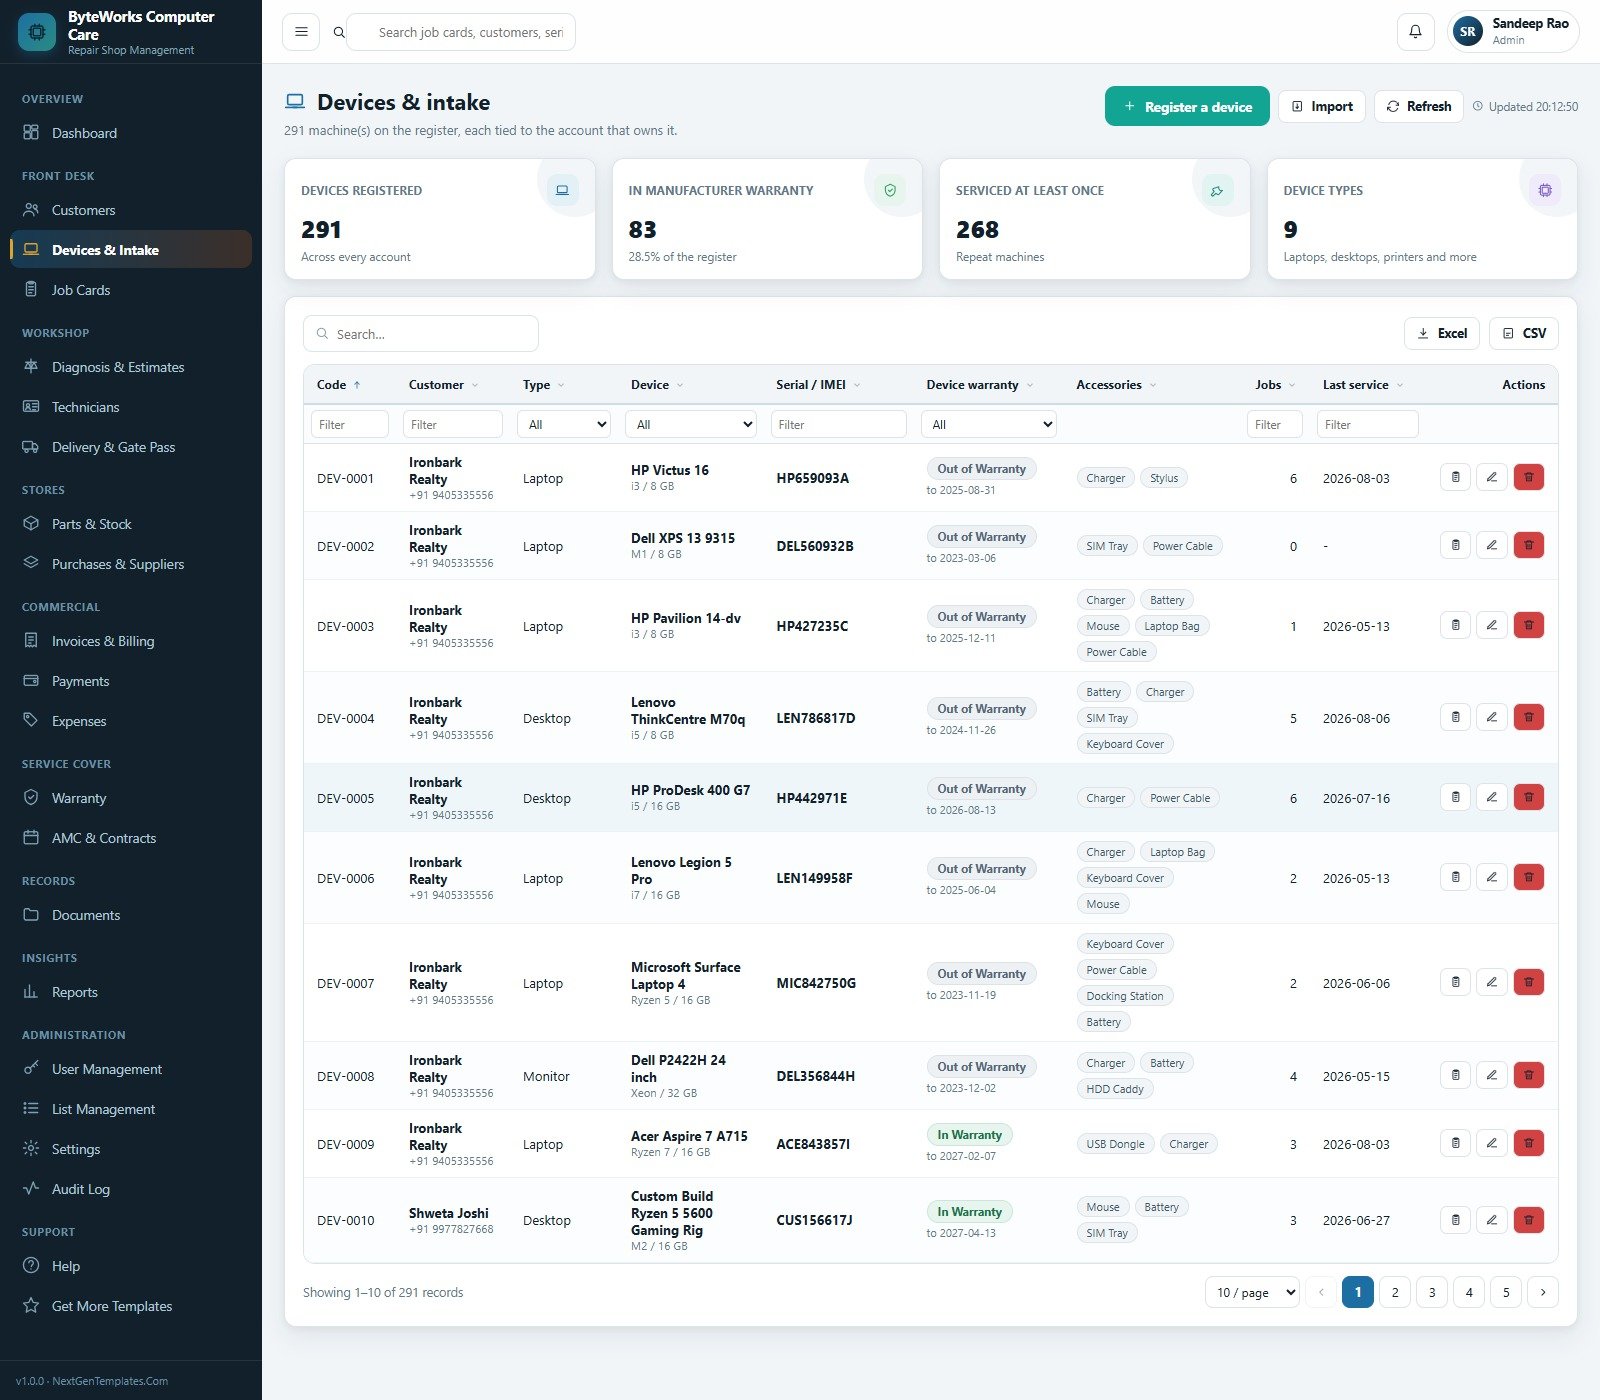Open the Jobs column header chevron
The image size is (1600, 1400).
tap(1292, 385)
